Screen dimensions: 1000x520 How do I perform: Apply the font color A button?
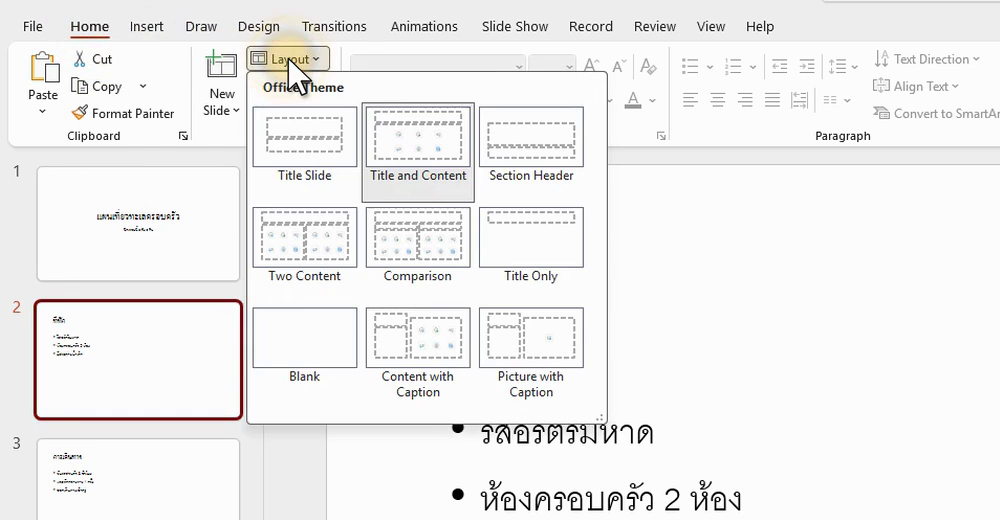click(x=633, y=100)
